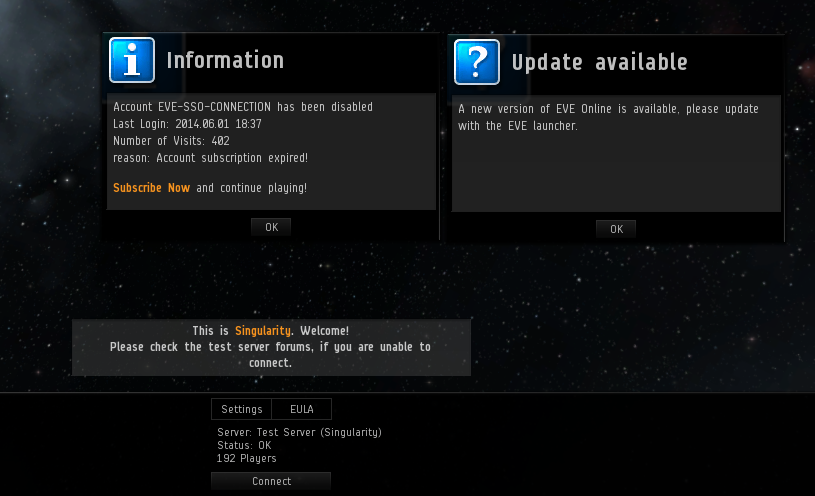Click the Connect button
815x496 pixels.
click(271, 481)
